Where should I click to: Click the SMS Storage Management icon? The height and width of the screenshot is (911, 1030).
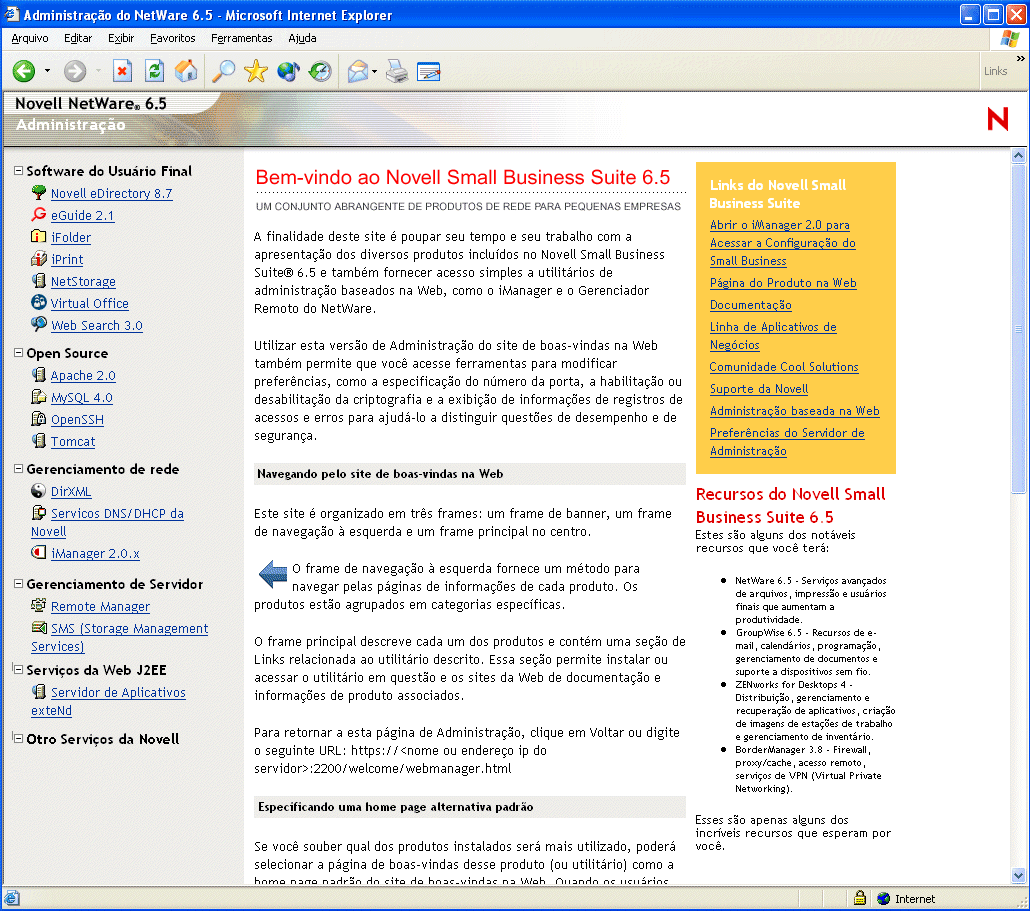(39, 627)
